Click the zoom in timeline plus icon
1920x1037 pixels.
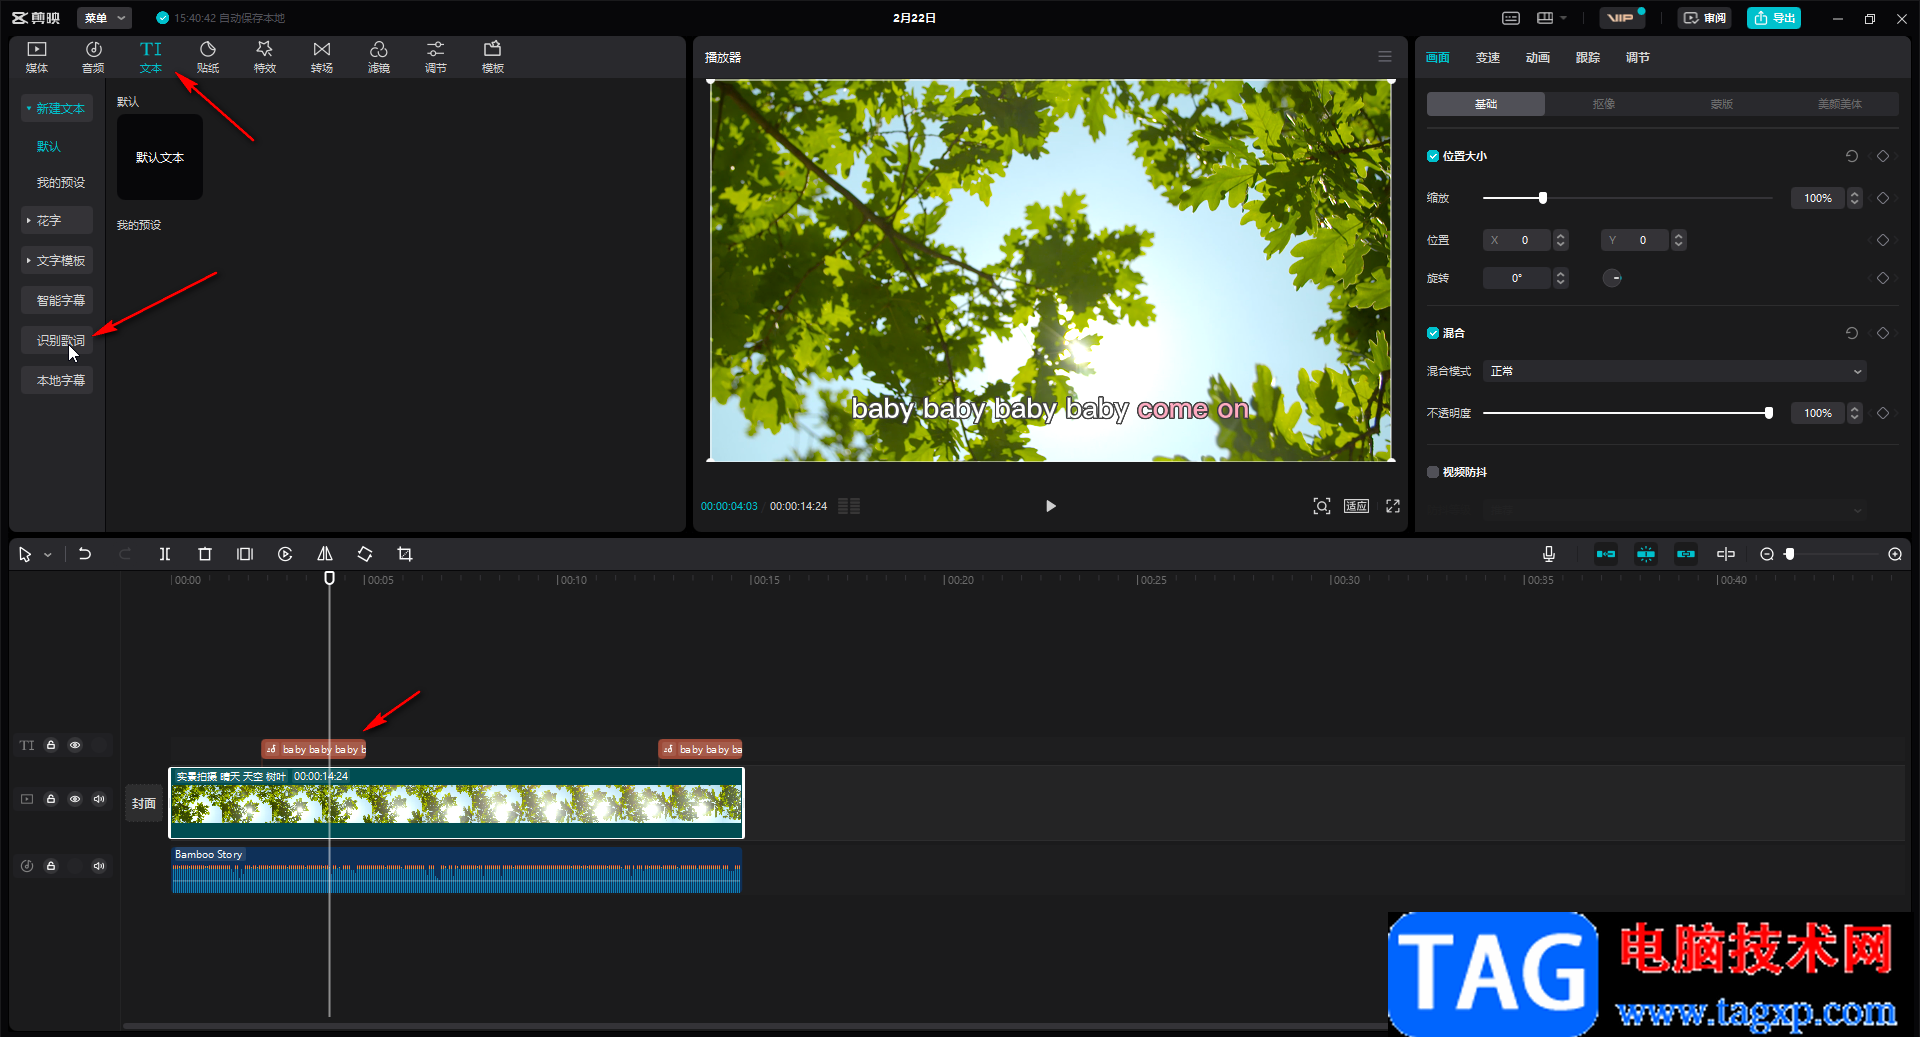(1895, 554)
